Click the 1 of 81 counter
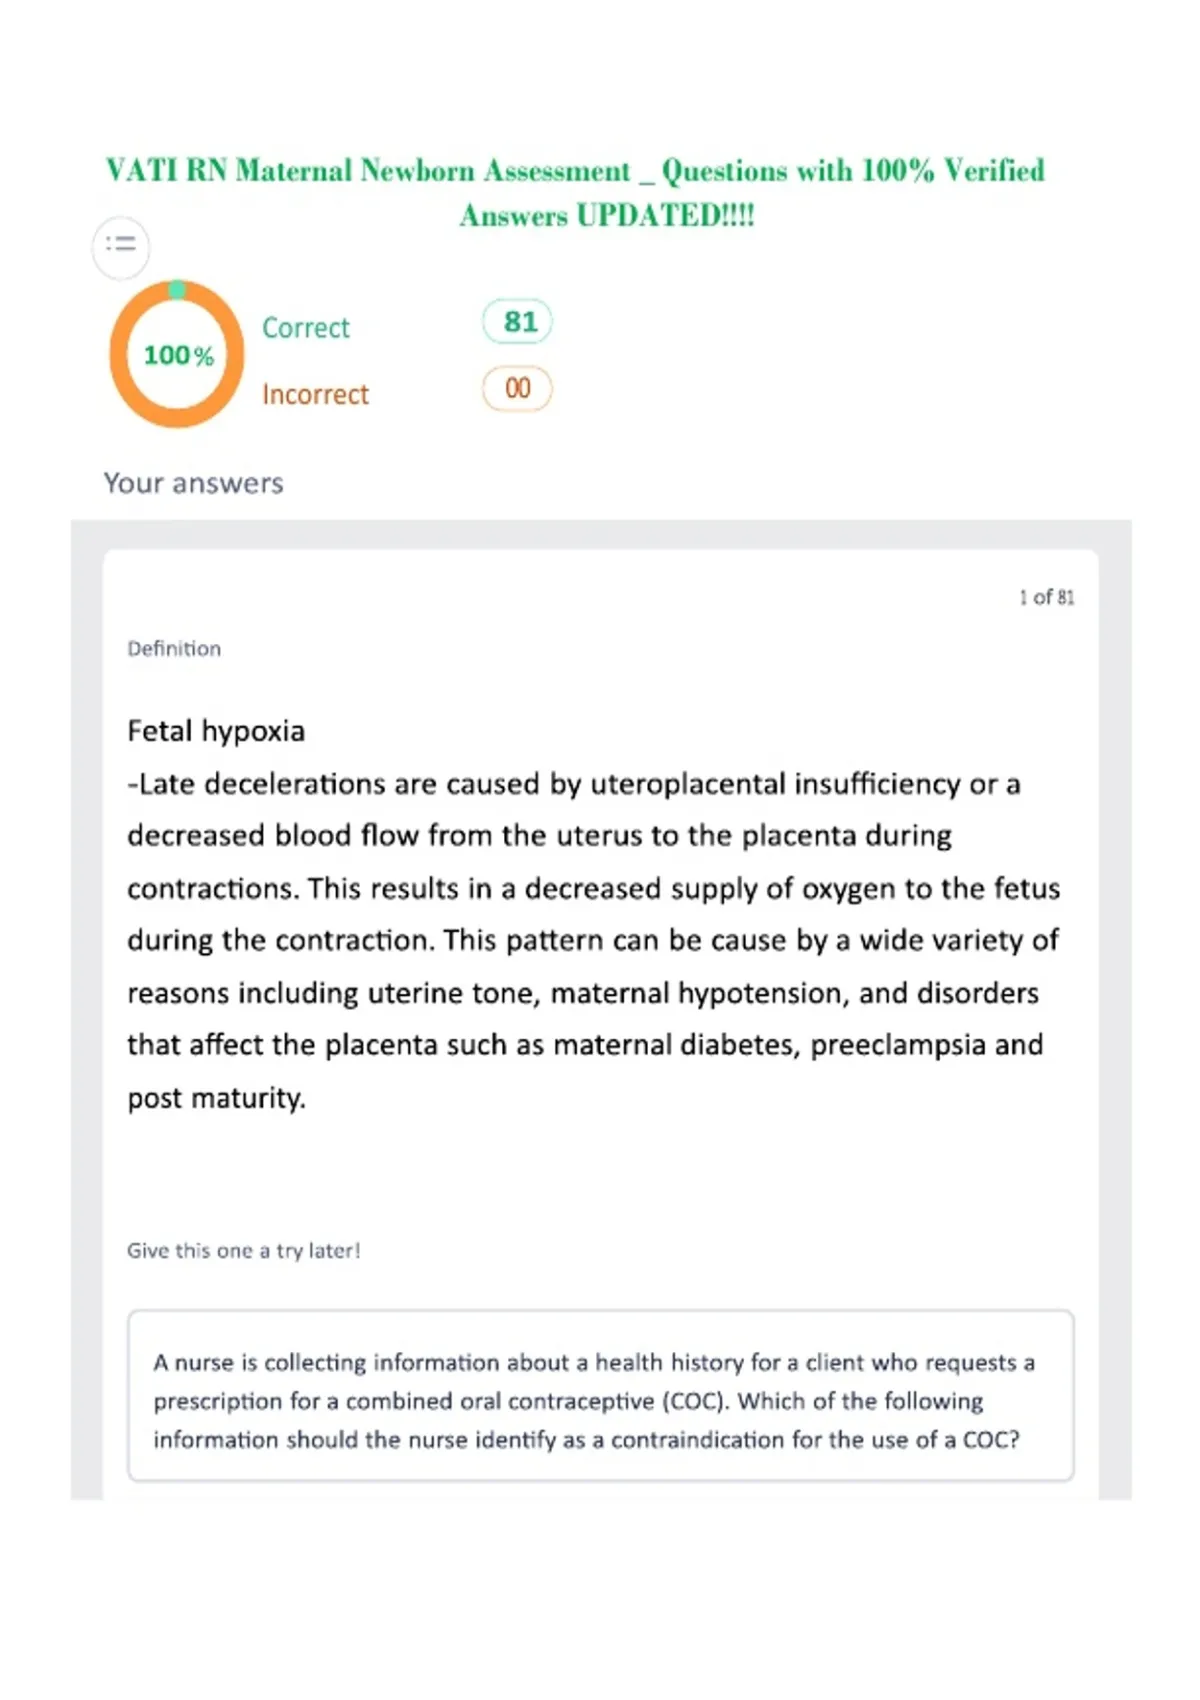The height and width of the screenshot is (1700, 1200). pyautogui.click(x=1047, y=597)
